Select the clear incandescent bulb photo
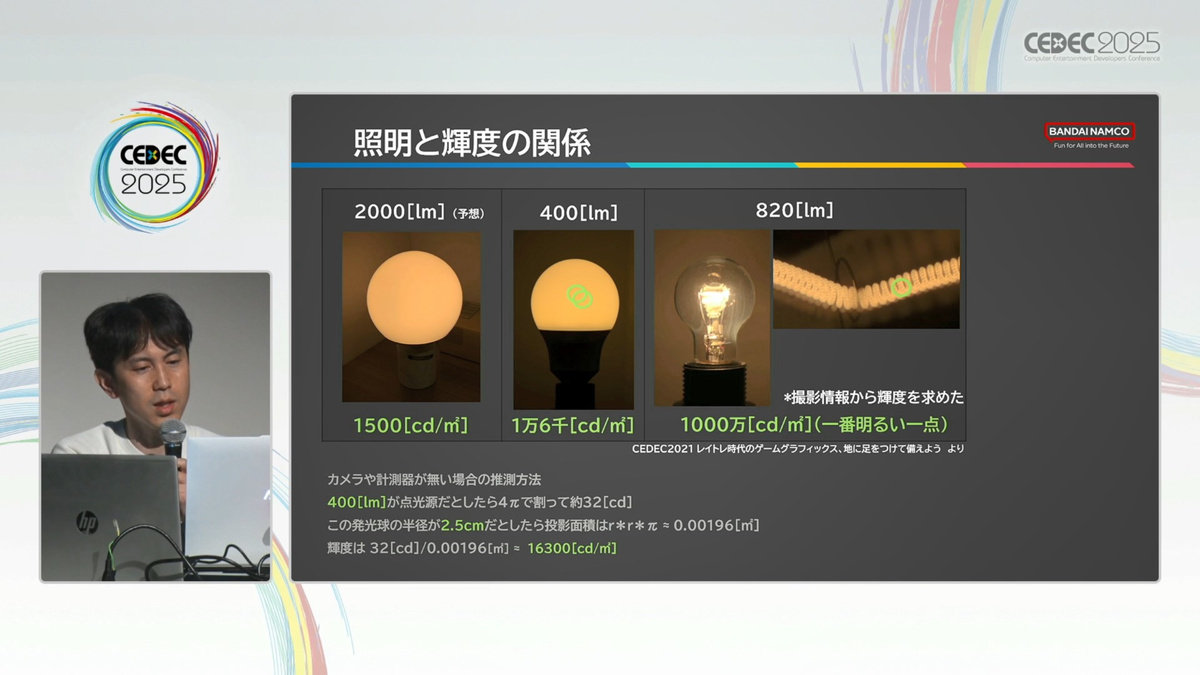 pos(712,317)
